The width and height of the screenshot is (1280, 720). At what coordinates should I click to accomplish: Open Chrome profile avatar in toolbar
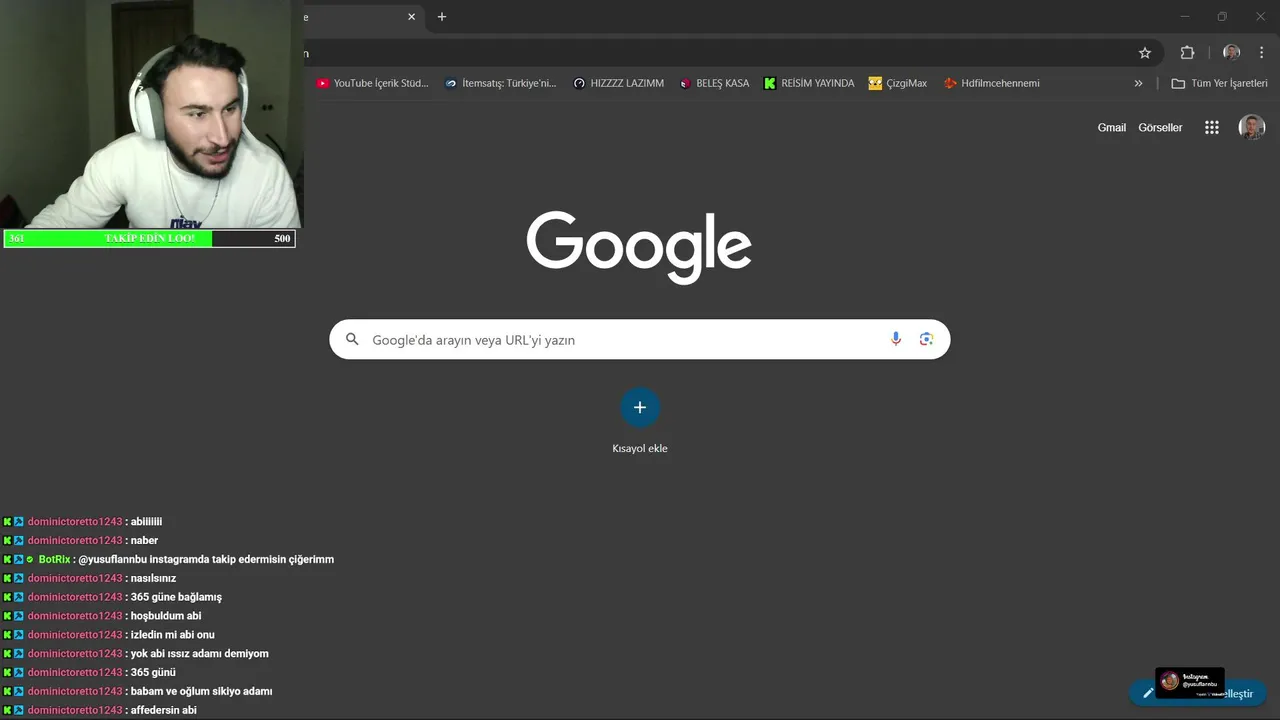[x=1231, y=53]
